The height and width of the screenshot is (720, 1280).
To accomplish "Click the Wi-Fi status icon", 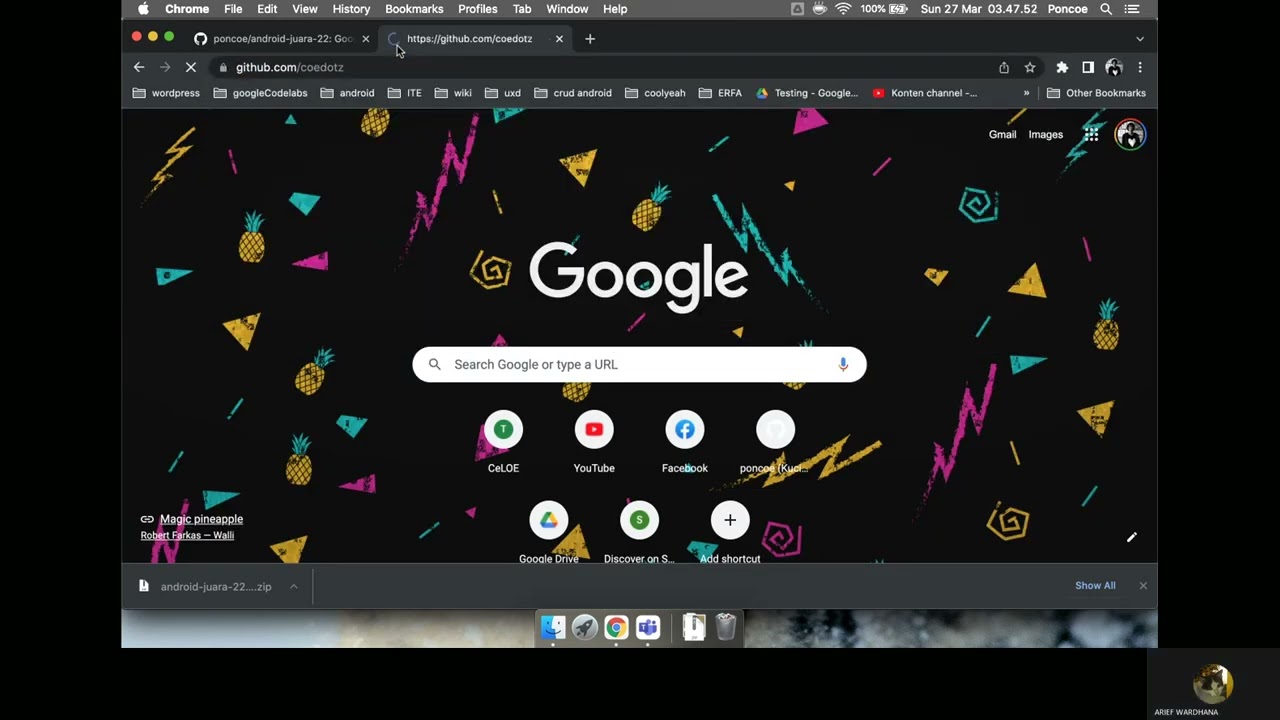I will tap(843, 9).
